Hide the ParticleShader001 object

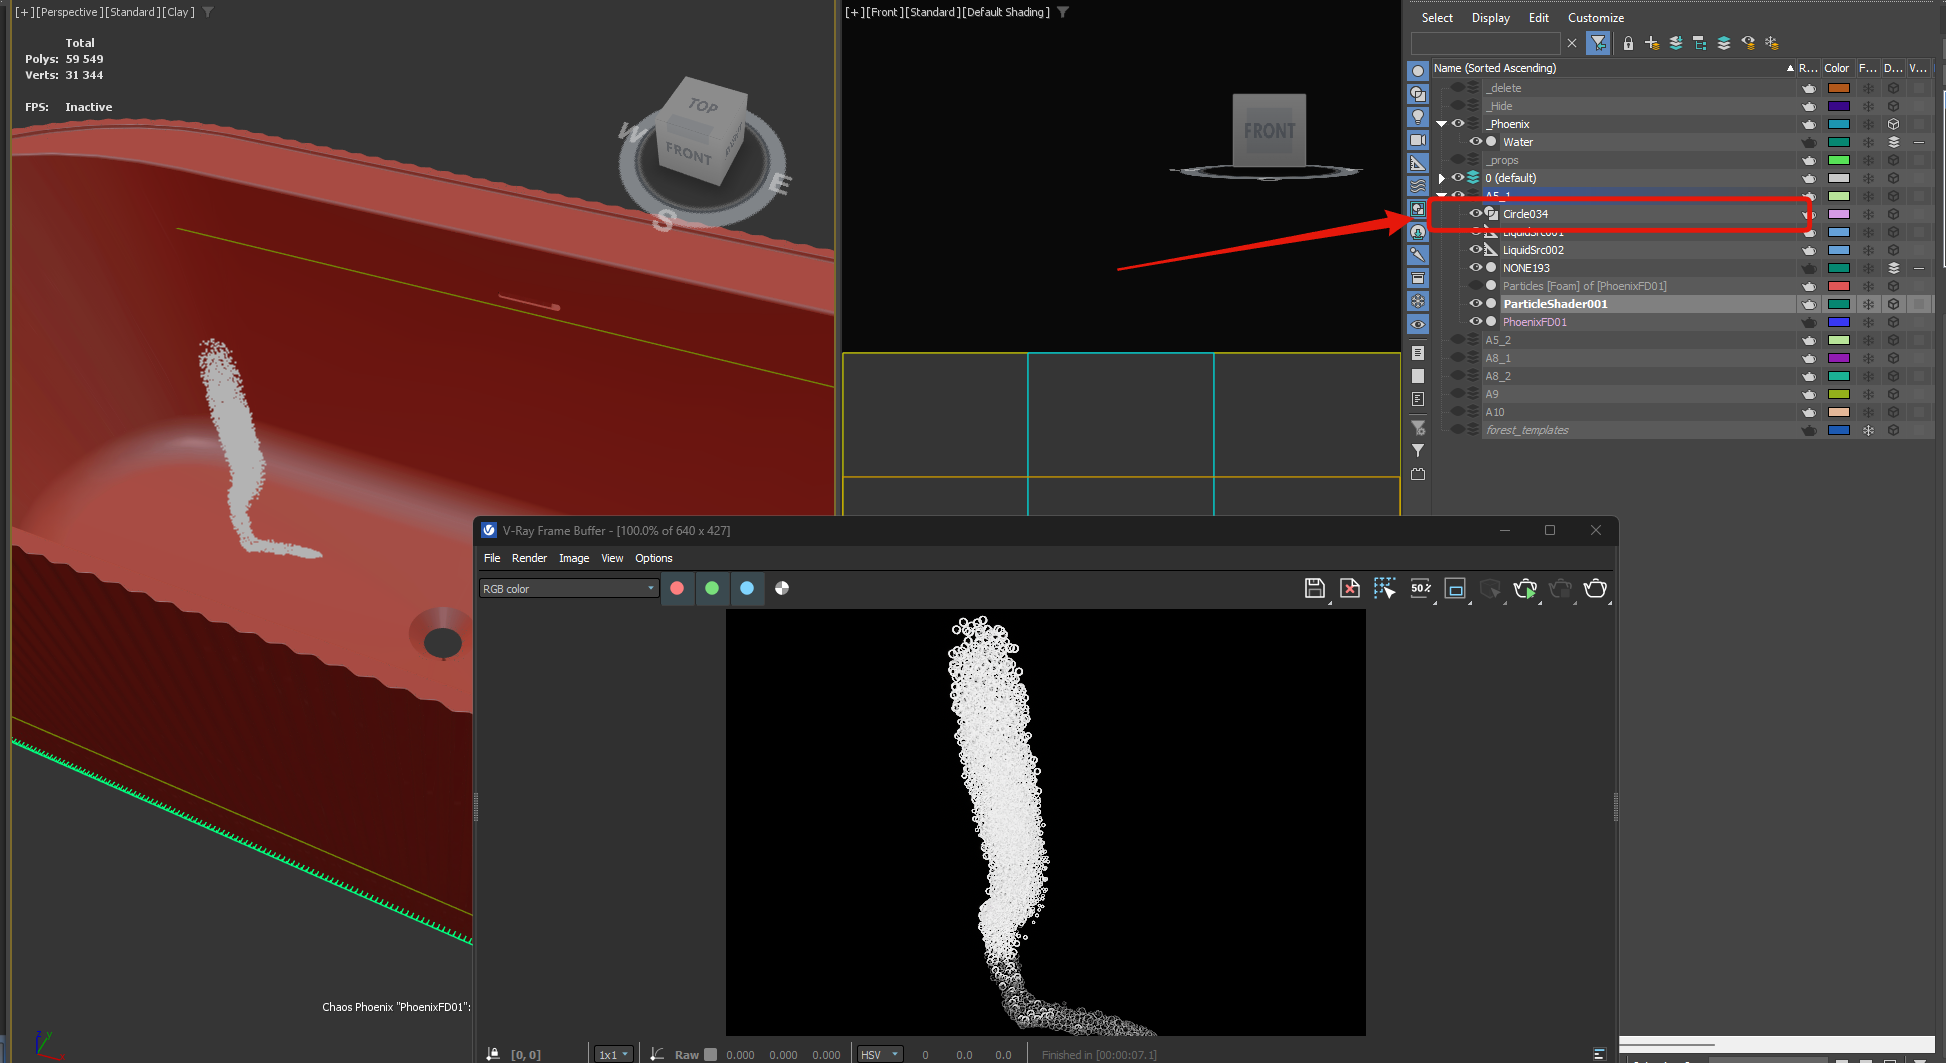(x=1475, y=303)
